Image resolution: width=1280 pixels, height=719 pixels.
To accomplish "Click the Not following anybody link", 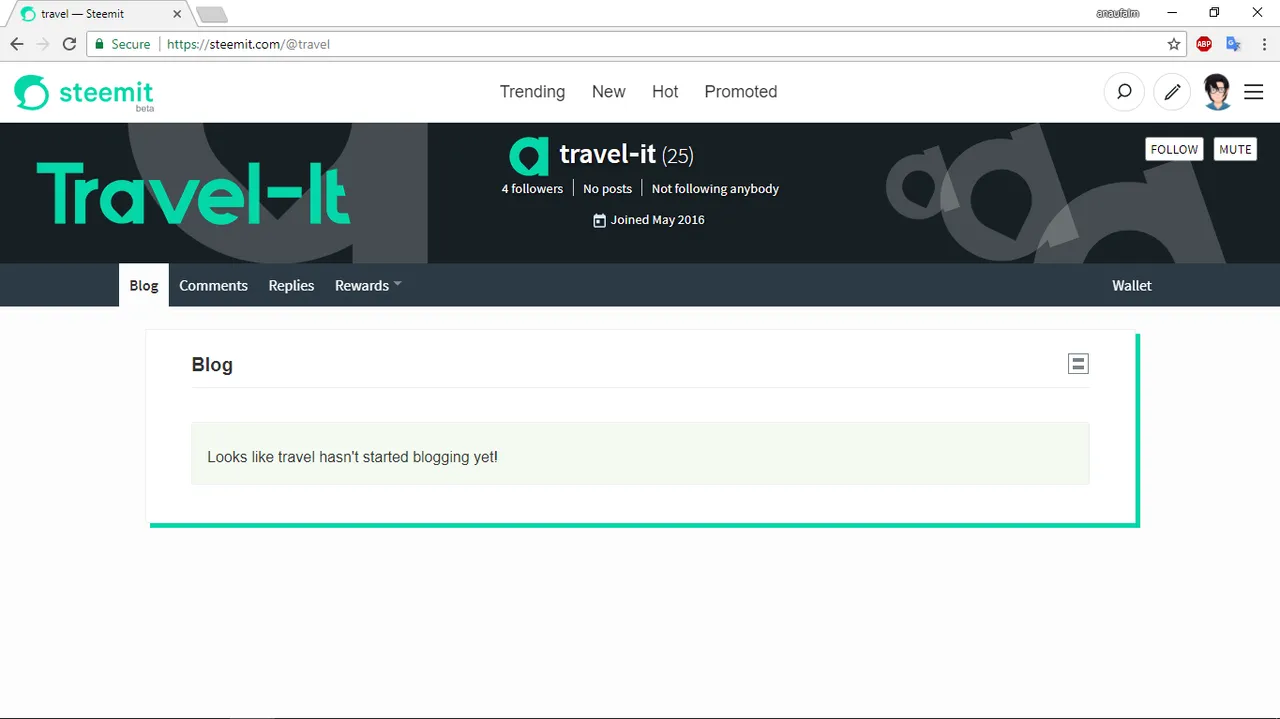I will [715, 188].
